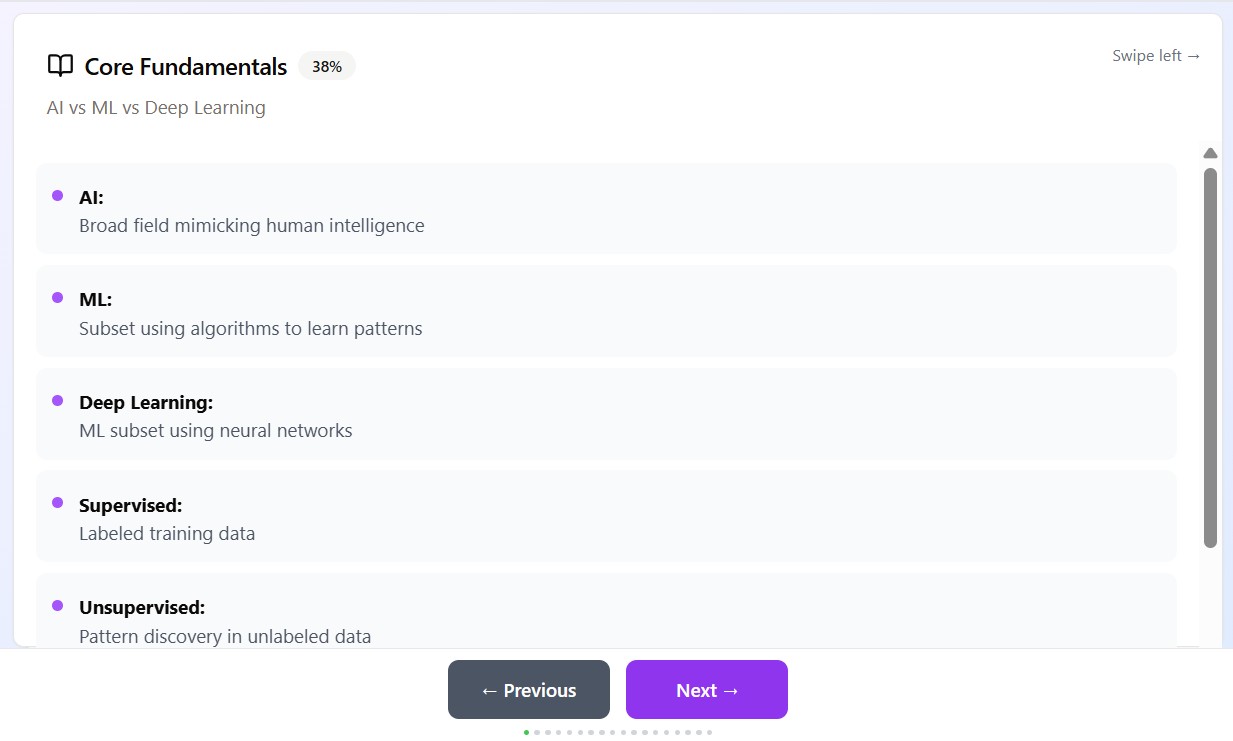Click the purple bullet next to ML

click(57, 298)
